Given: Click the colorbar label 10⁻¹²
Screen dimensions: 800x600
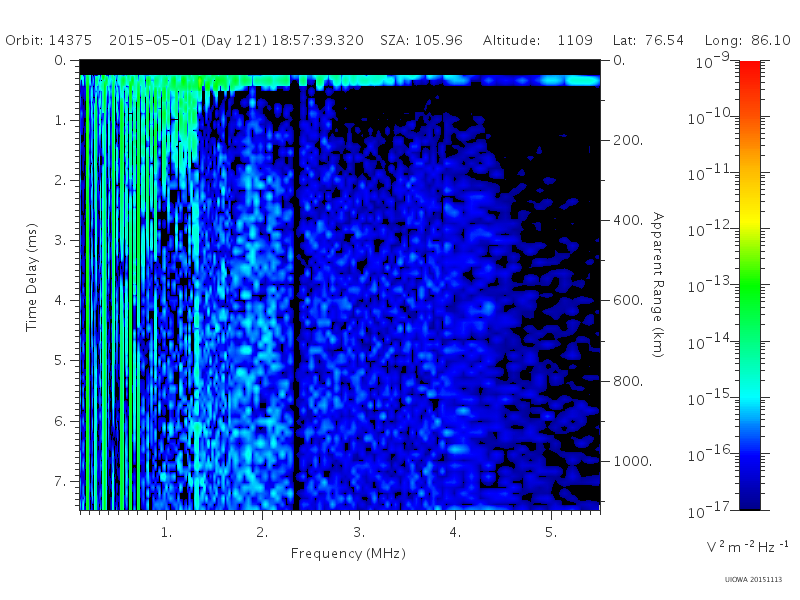Looking at the screenshot, I should tap(712, 229).
